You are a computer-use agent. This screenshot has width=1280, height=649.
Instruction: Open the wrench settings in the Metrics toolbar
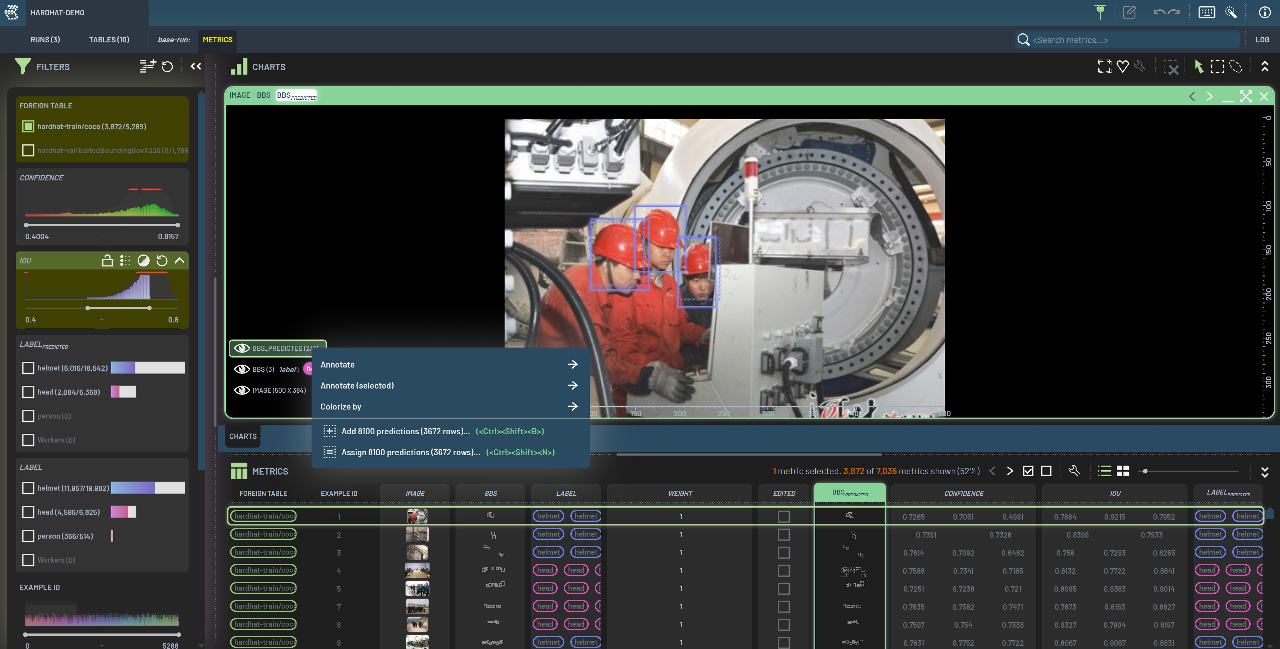pyautogui.click(x=1074, y=471)
